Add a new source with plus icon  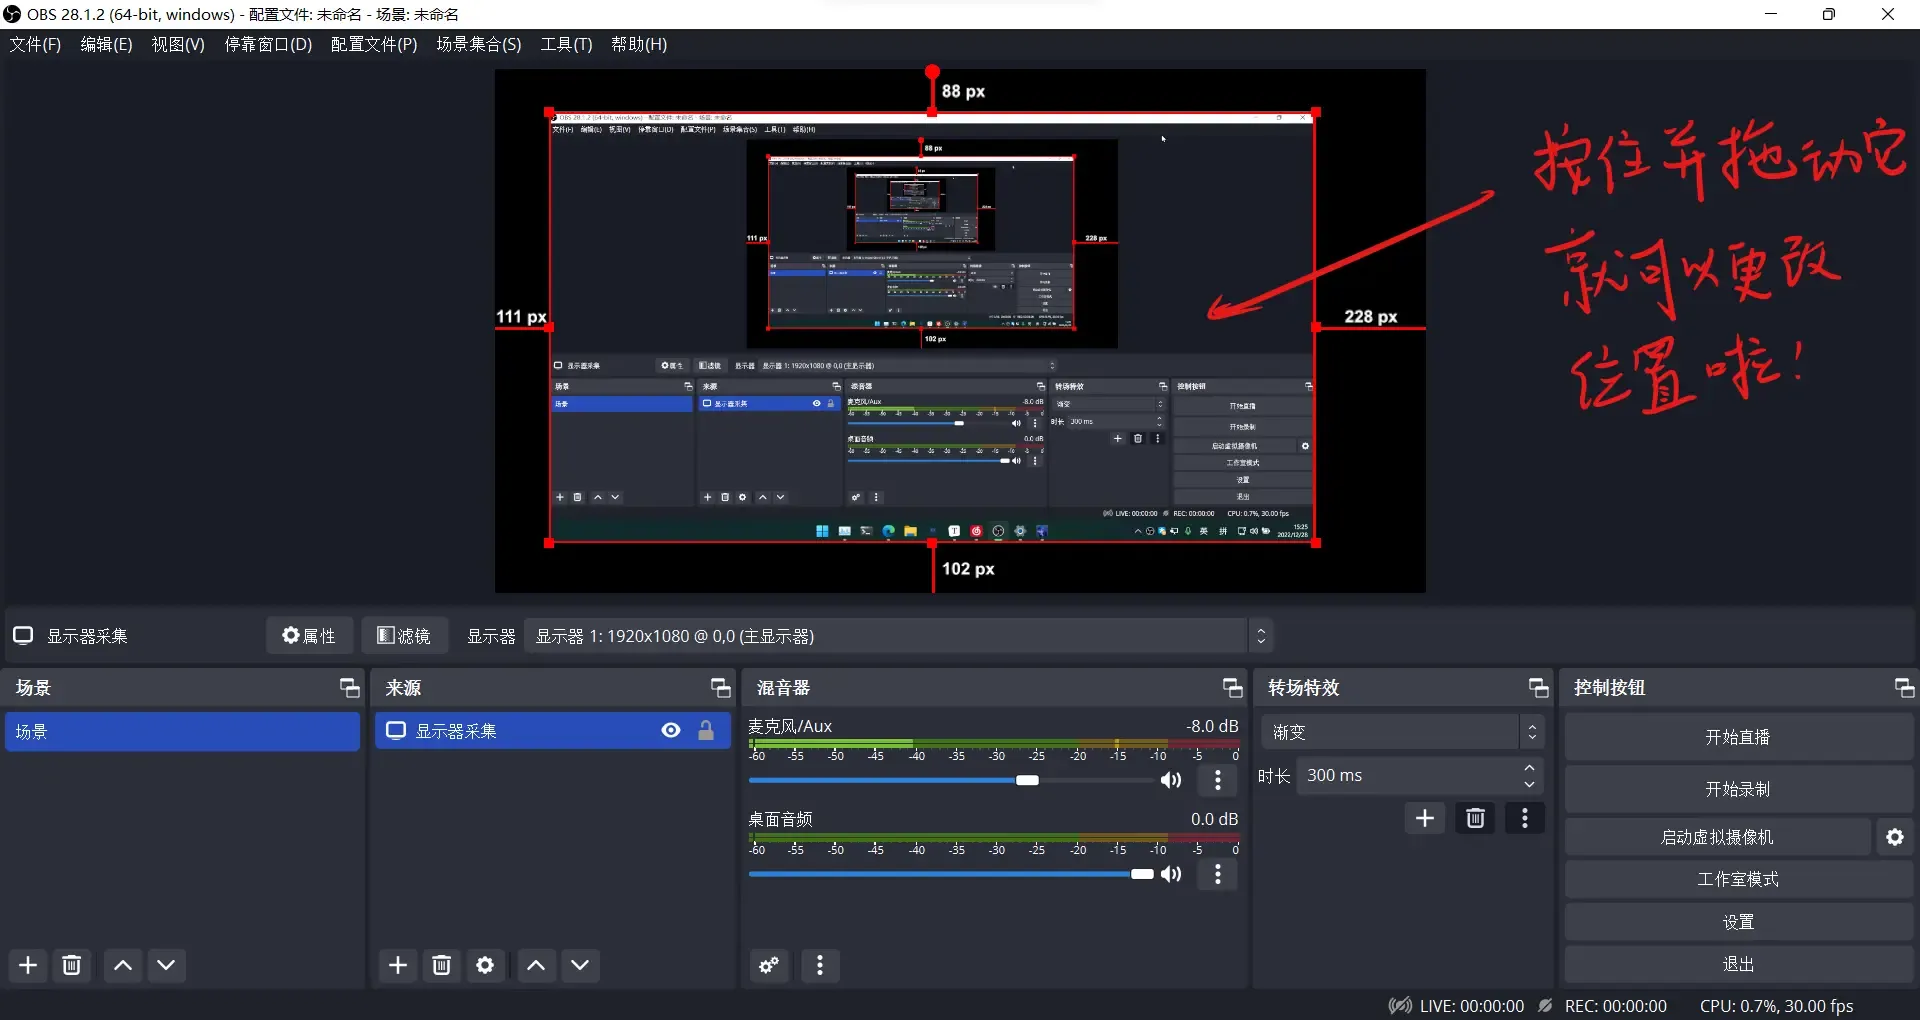pos(398,965)
